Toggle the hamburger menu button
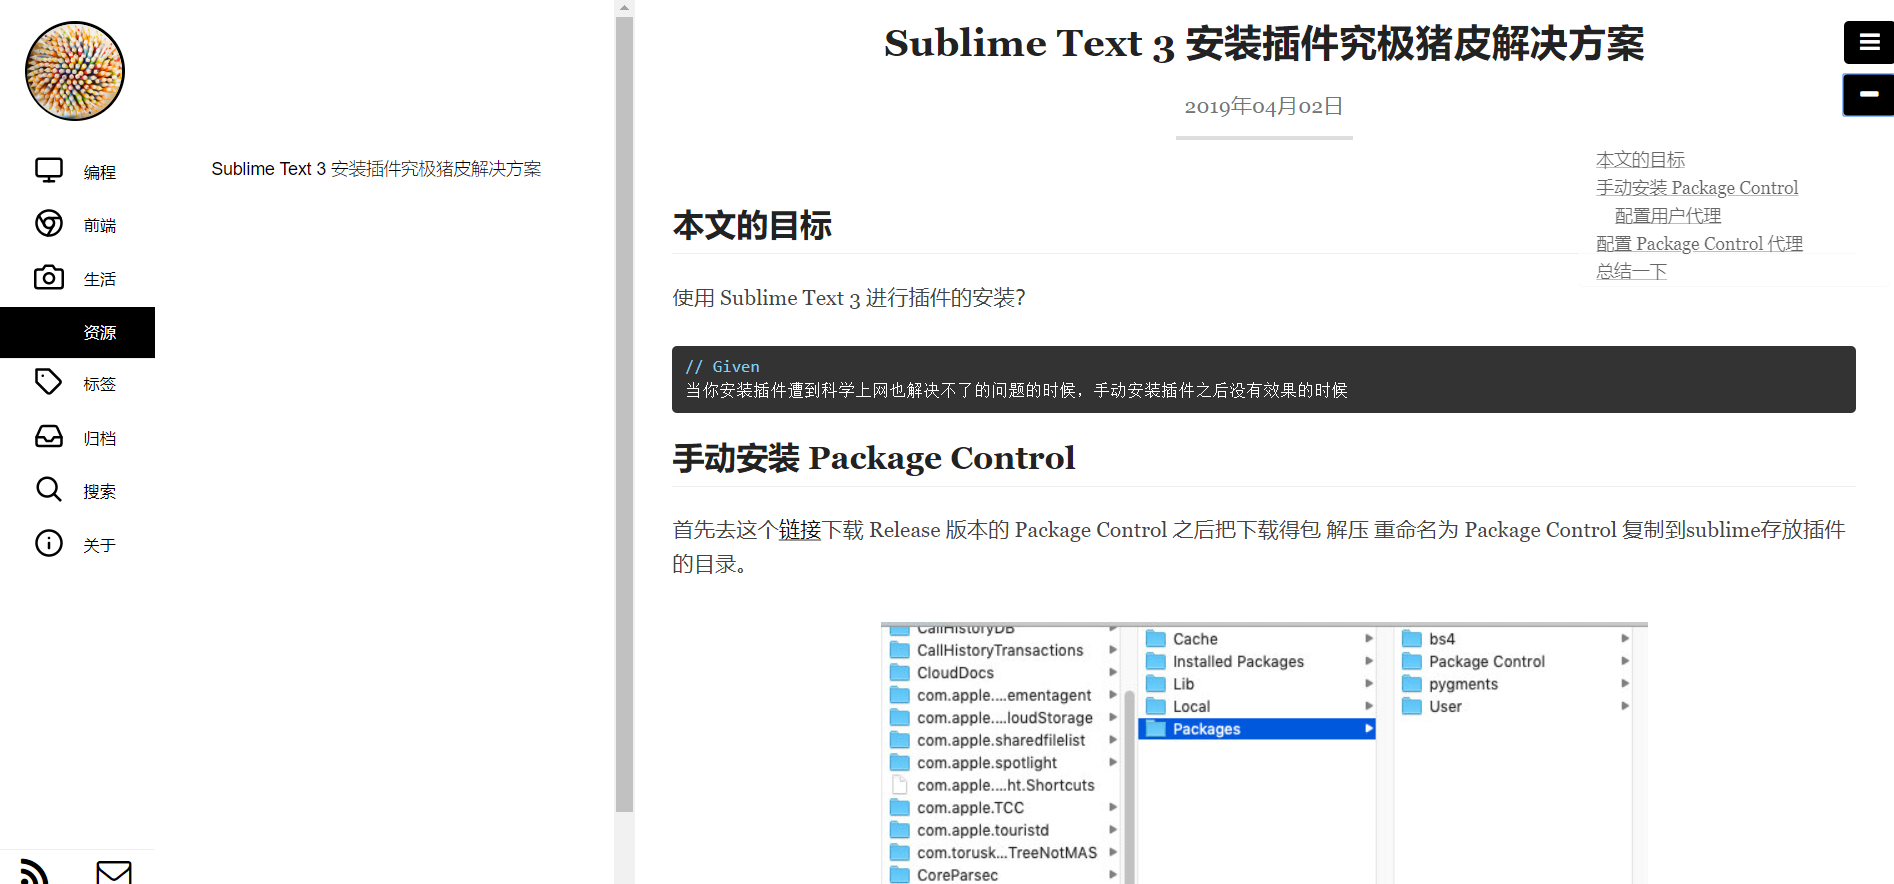The width and height of the screenshot is (1894, 884). (x=1869, y=42)
